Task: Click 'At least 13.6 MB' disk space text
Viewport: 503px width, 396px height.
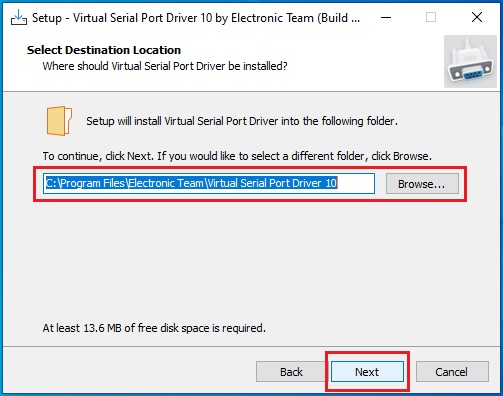Action: (154, 328)
